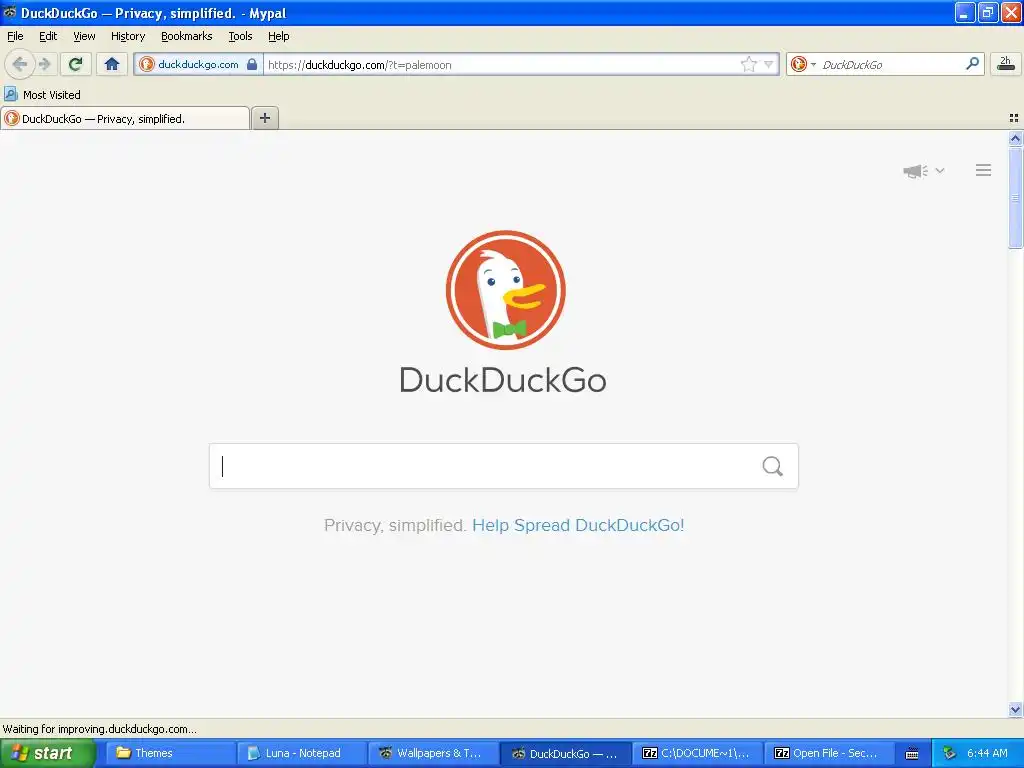Click the 6:44 AM clock

coord(987,753)
